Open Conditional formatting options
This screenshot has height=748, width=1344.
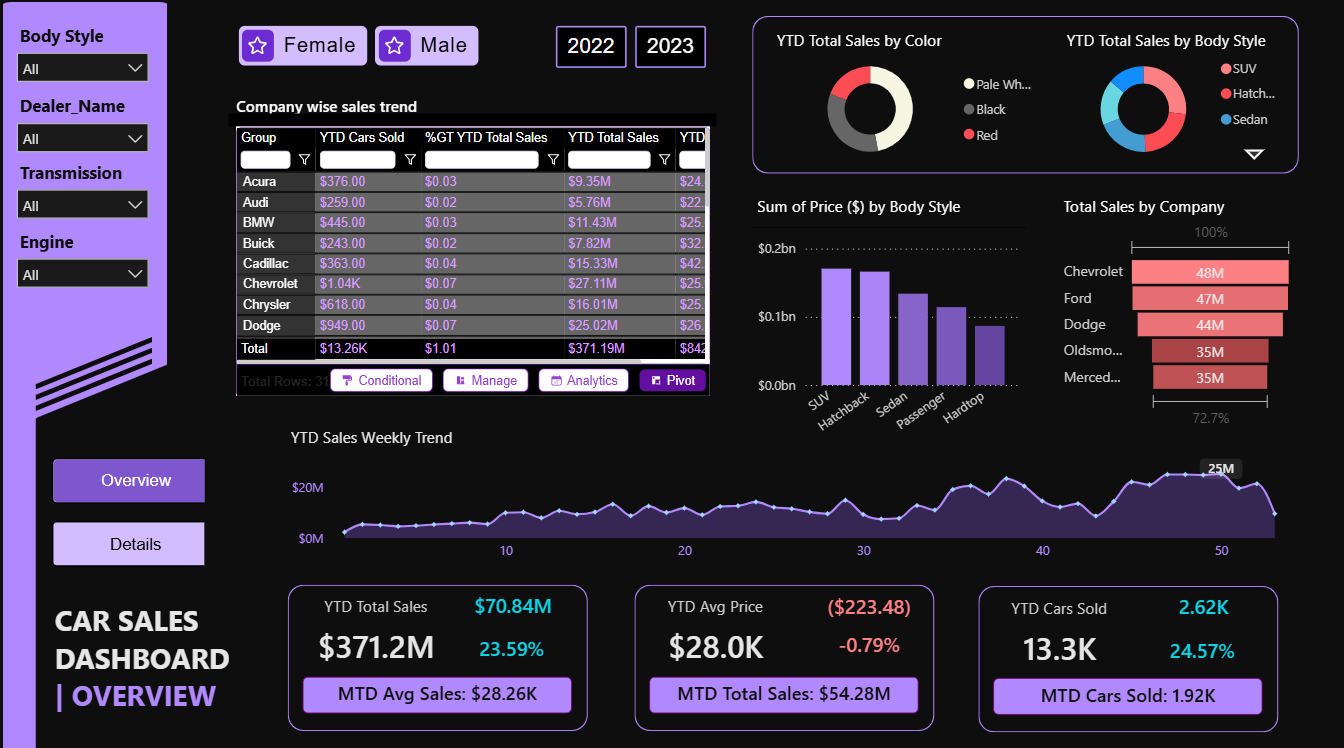381,380
